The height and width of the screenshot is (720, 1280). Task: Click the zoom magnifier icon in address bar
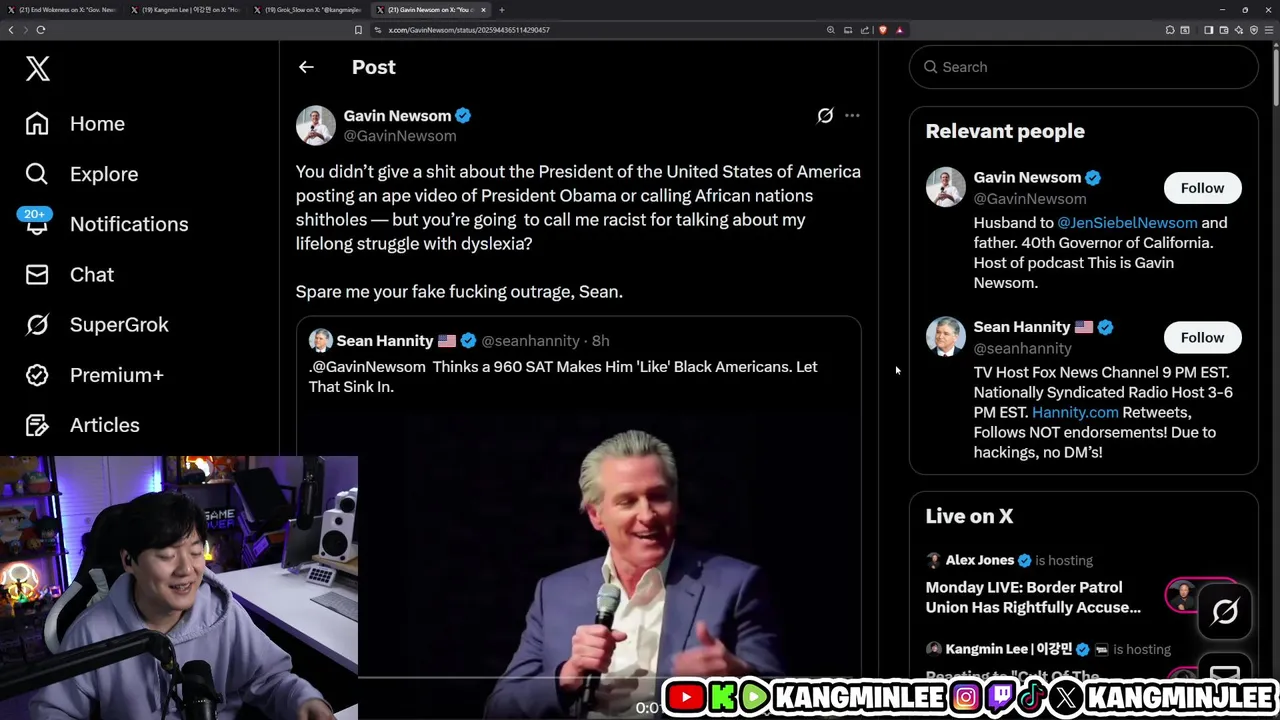(x=830, y=30)
